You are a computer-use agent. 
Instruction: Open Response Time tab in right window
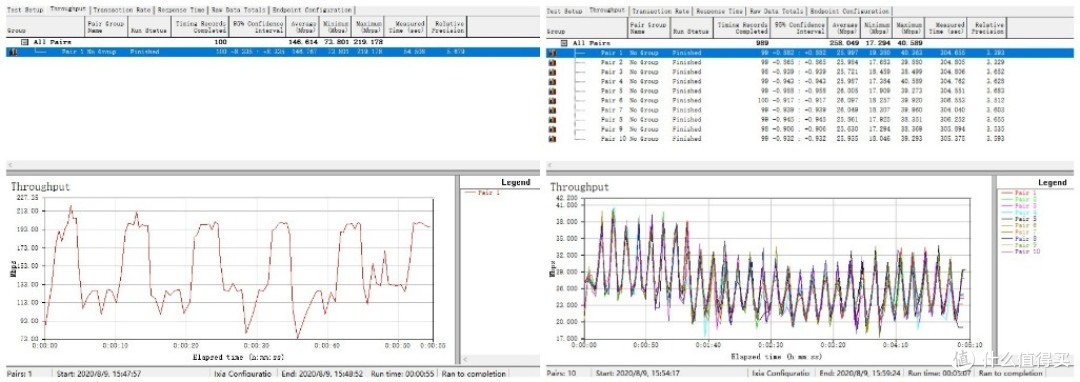point(720,11)
